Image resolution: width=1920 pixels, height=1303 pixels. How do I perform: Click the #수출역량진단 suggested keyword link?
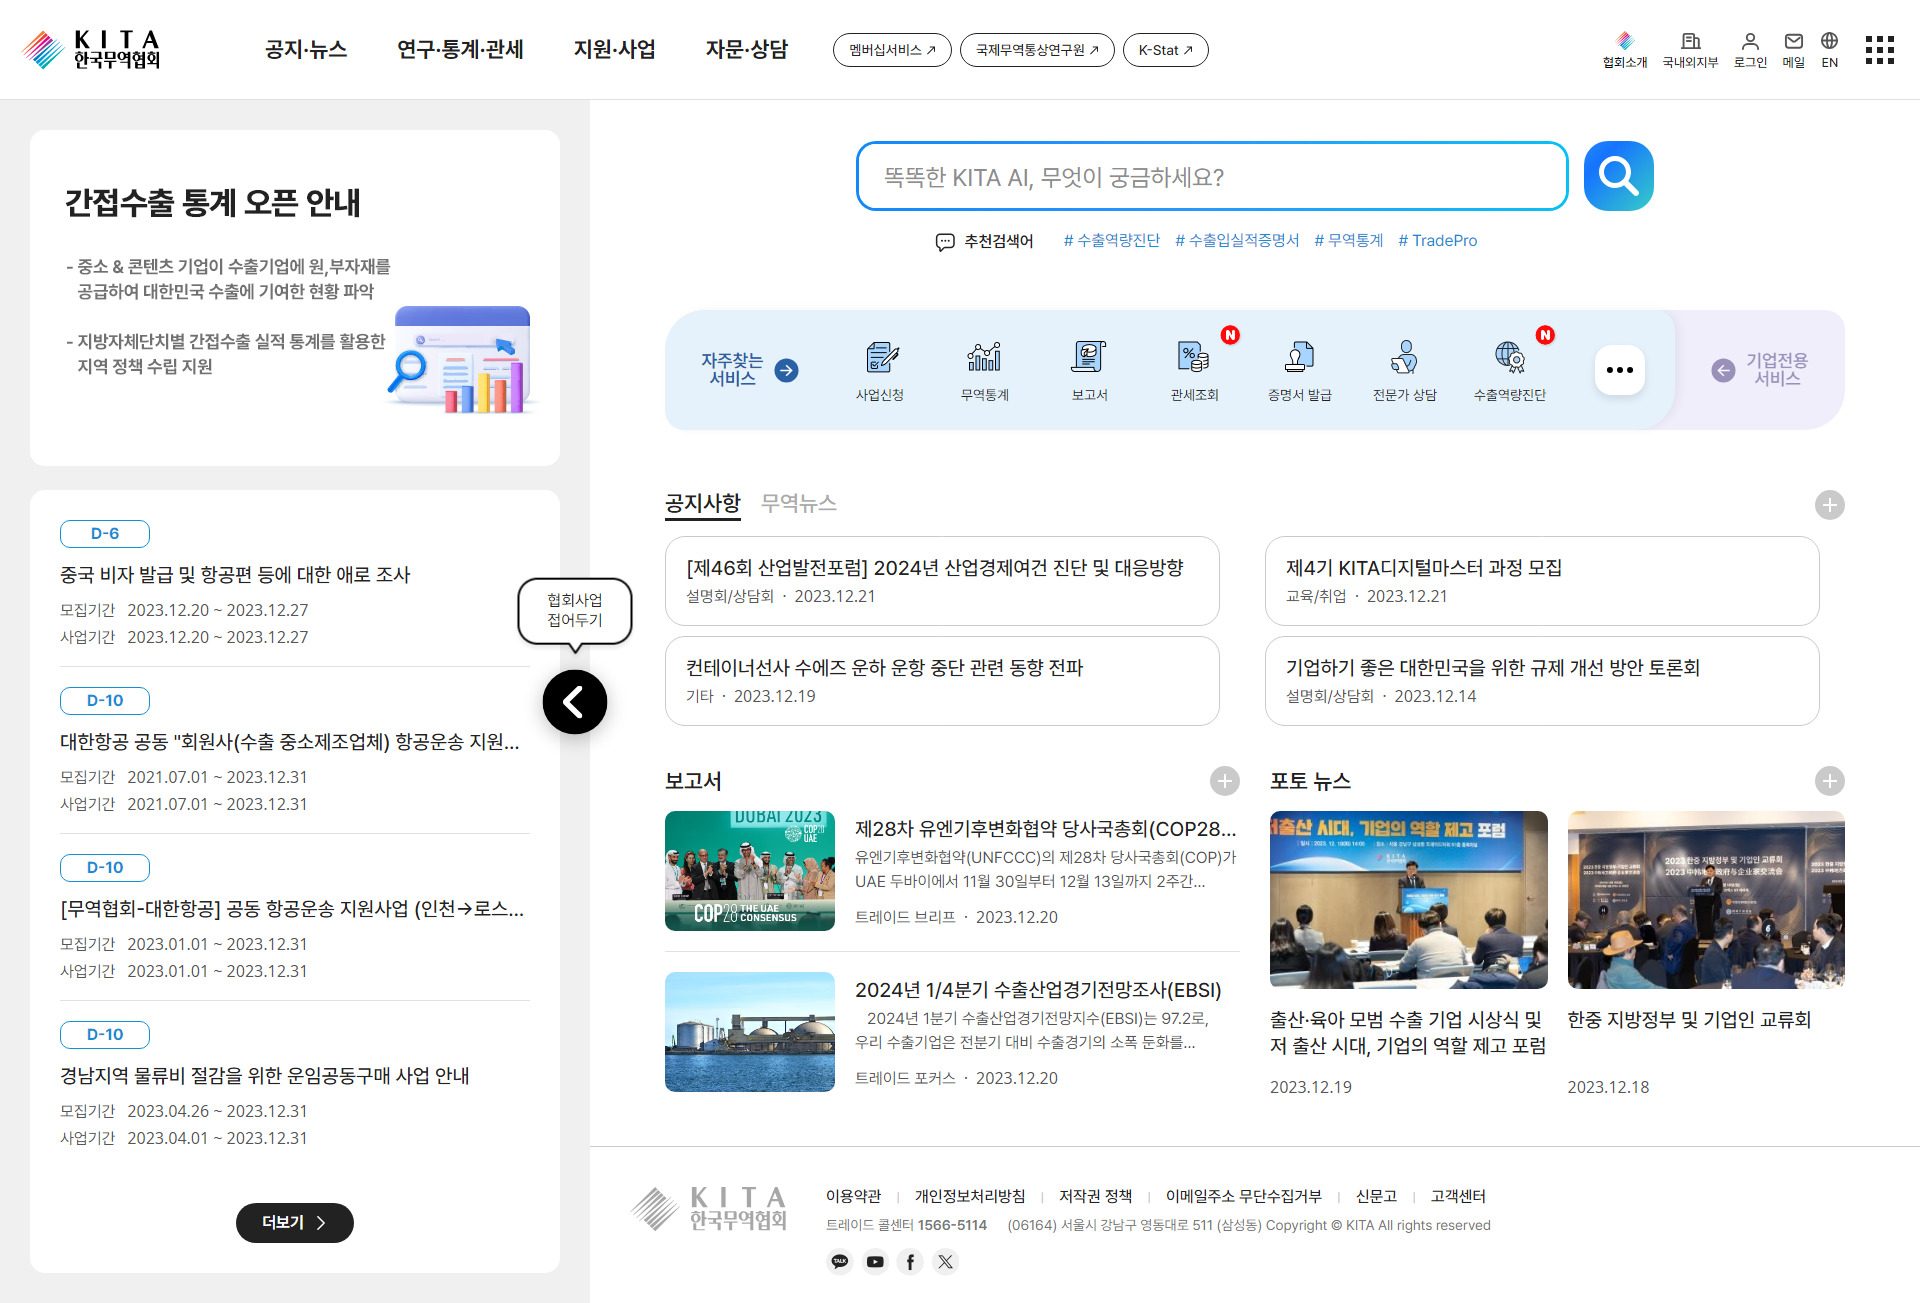click(1111, 240)
